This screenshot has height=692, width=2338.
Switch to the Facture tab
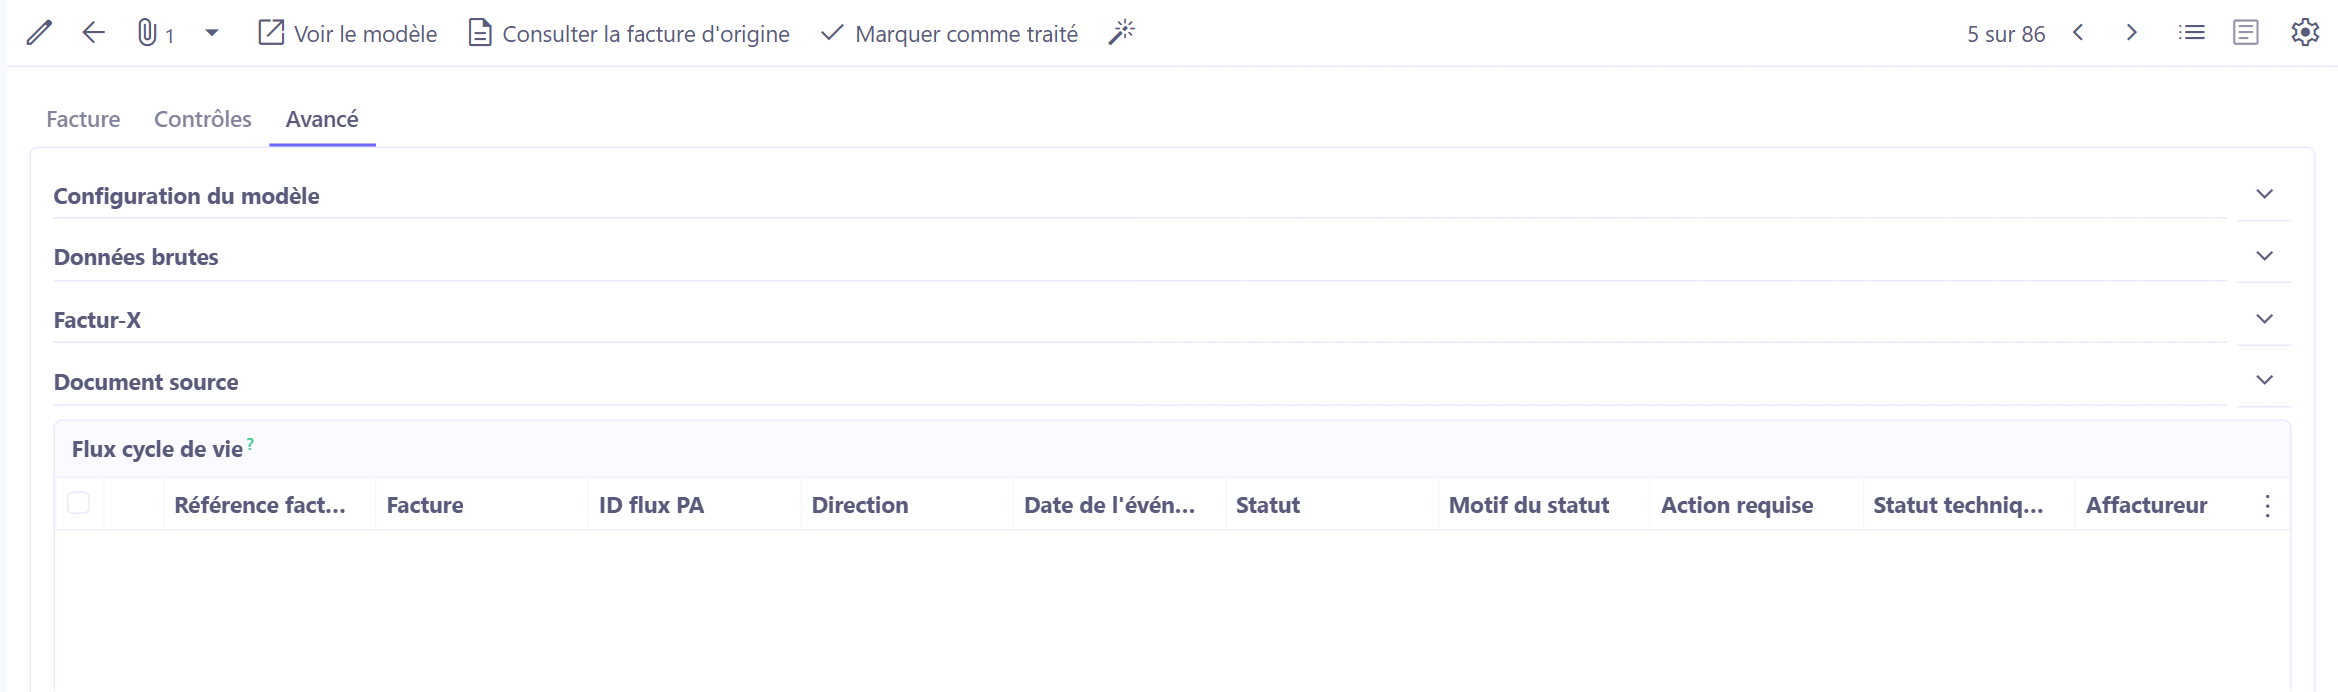(x=83, y=119)
